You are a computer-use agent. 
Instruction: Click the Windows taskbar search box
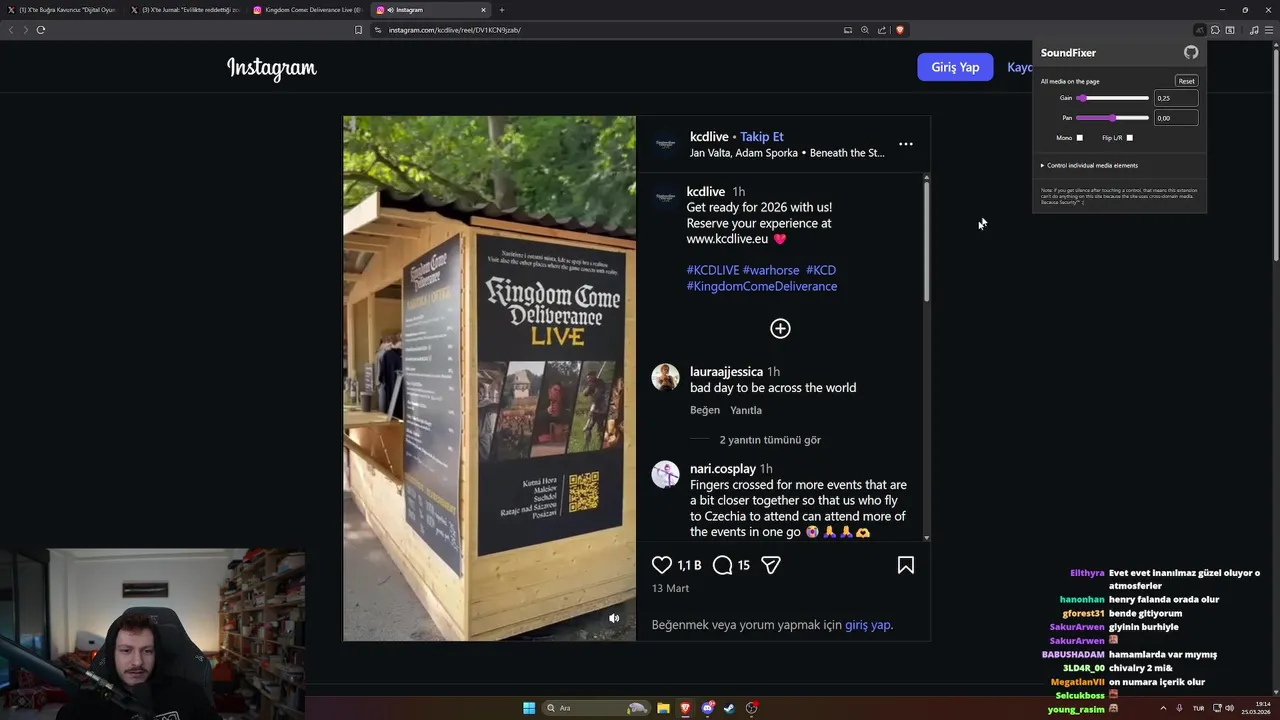[x=597, y=708]
